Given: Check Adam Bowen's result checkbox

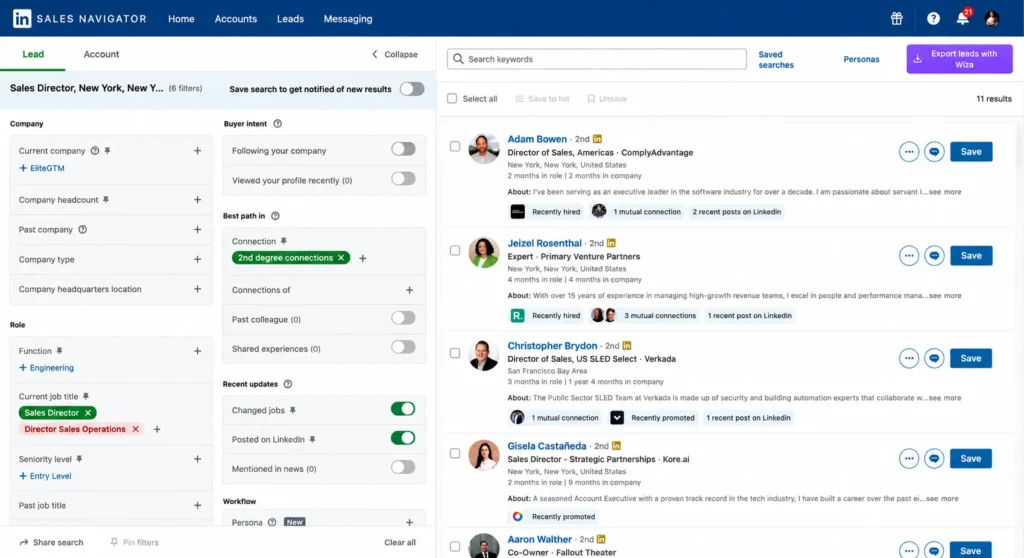Looking at the screenshot, I should coord(455,146).
